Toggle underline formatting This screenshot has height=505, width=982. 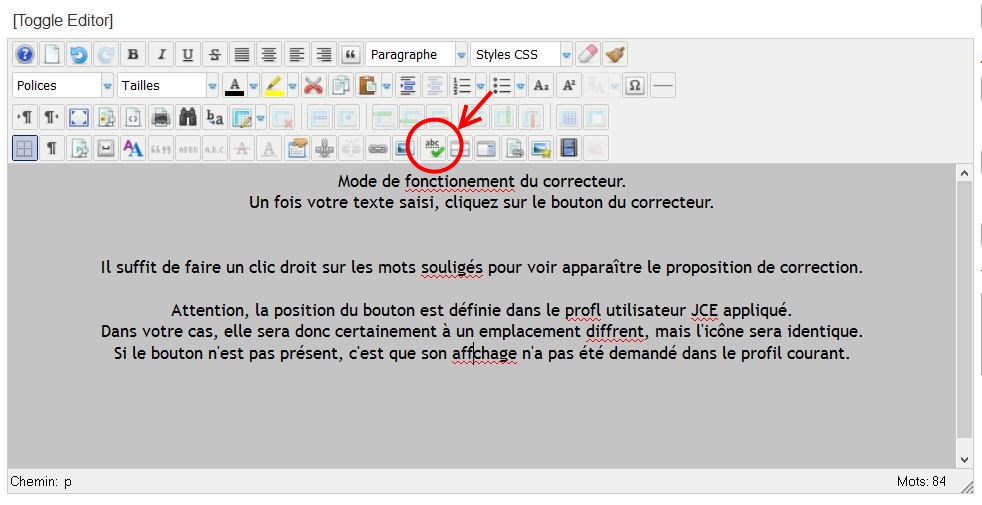coord(187,55)
